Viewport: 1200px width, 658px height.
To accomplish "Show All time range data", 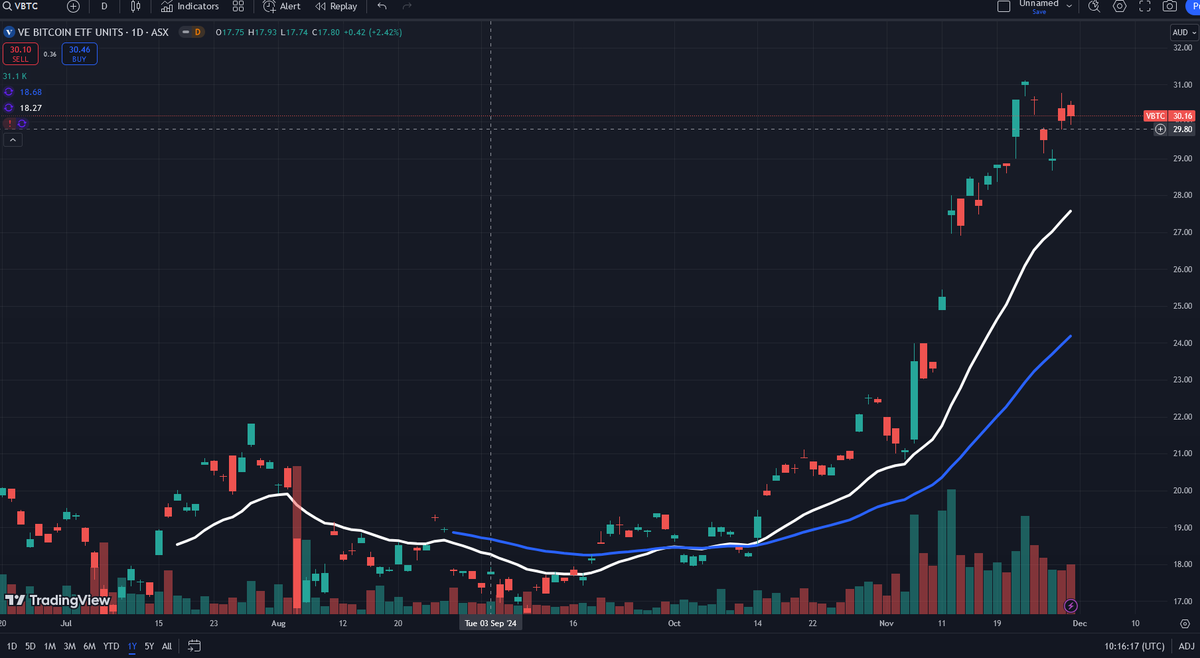I will pyautogui.click(x=167, y=646).
